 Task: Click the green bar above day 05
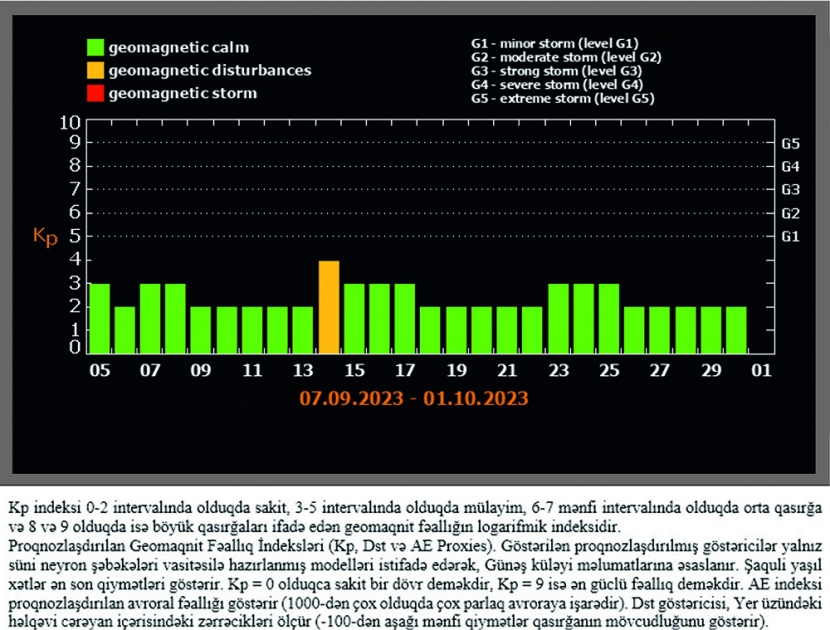100,318
